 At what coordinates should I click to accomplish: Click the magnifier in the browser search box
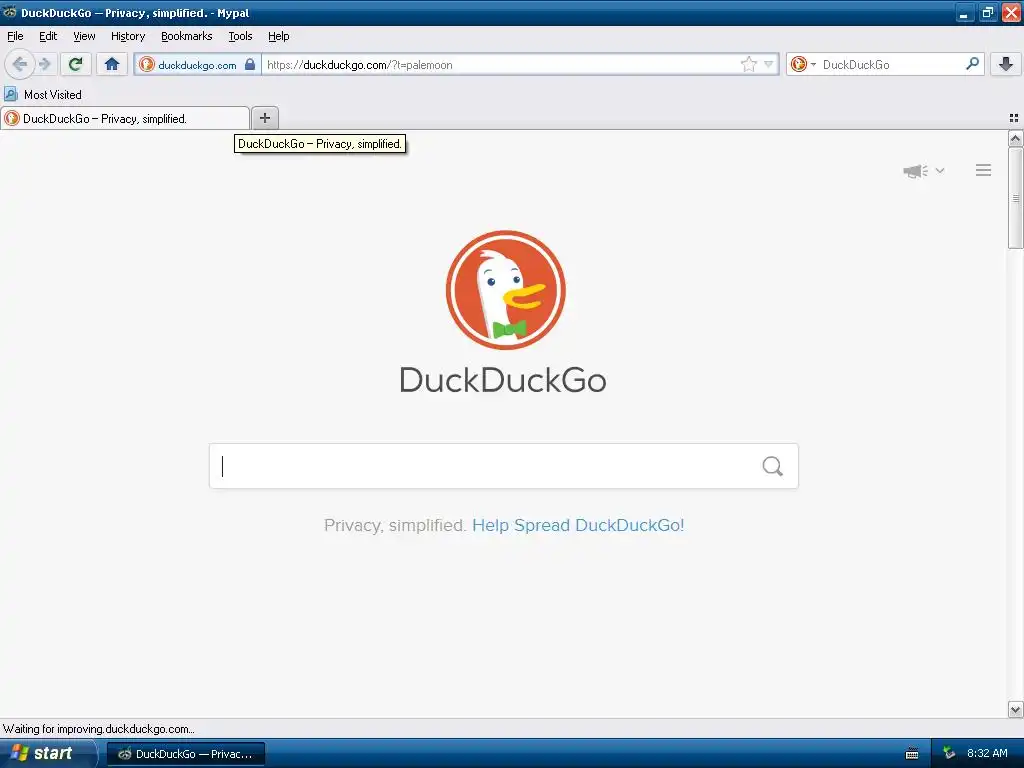pyautogui.click(x=972, y=64)
